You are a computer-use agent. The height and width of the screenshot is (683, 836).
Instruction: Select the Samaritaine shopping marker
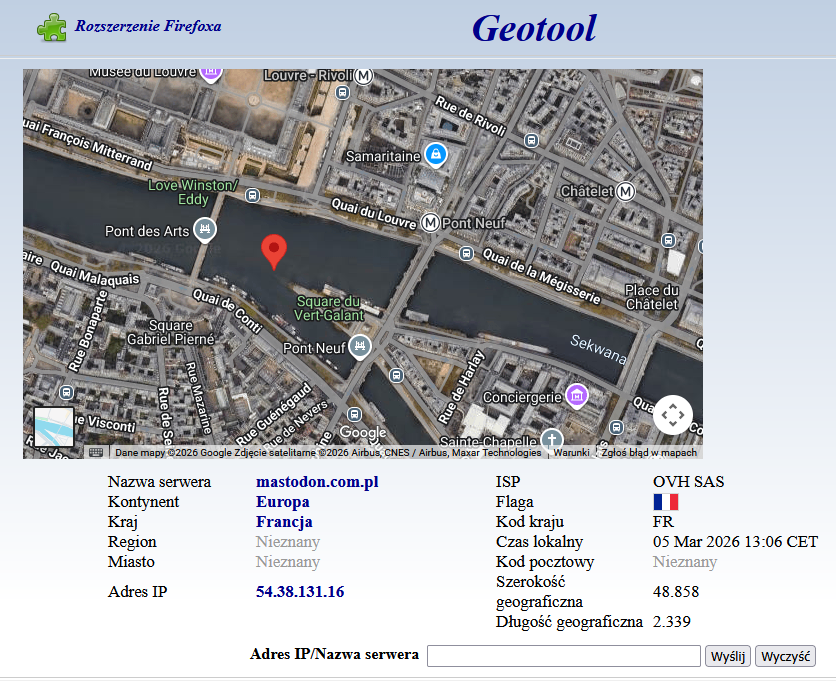pos(435,155)
